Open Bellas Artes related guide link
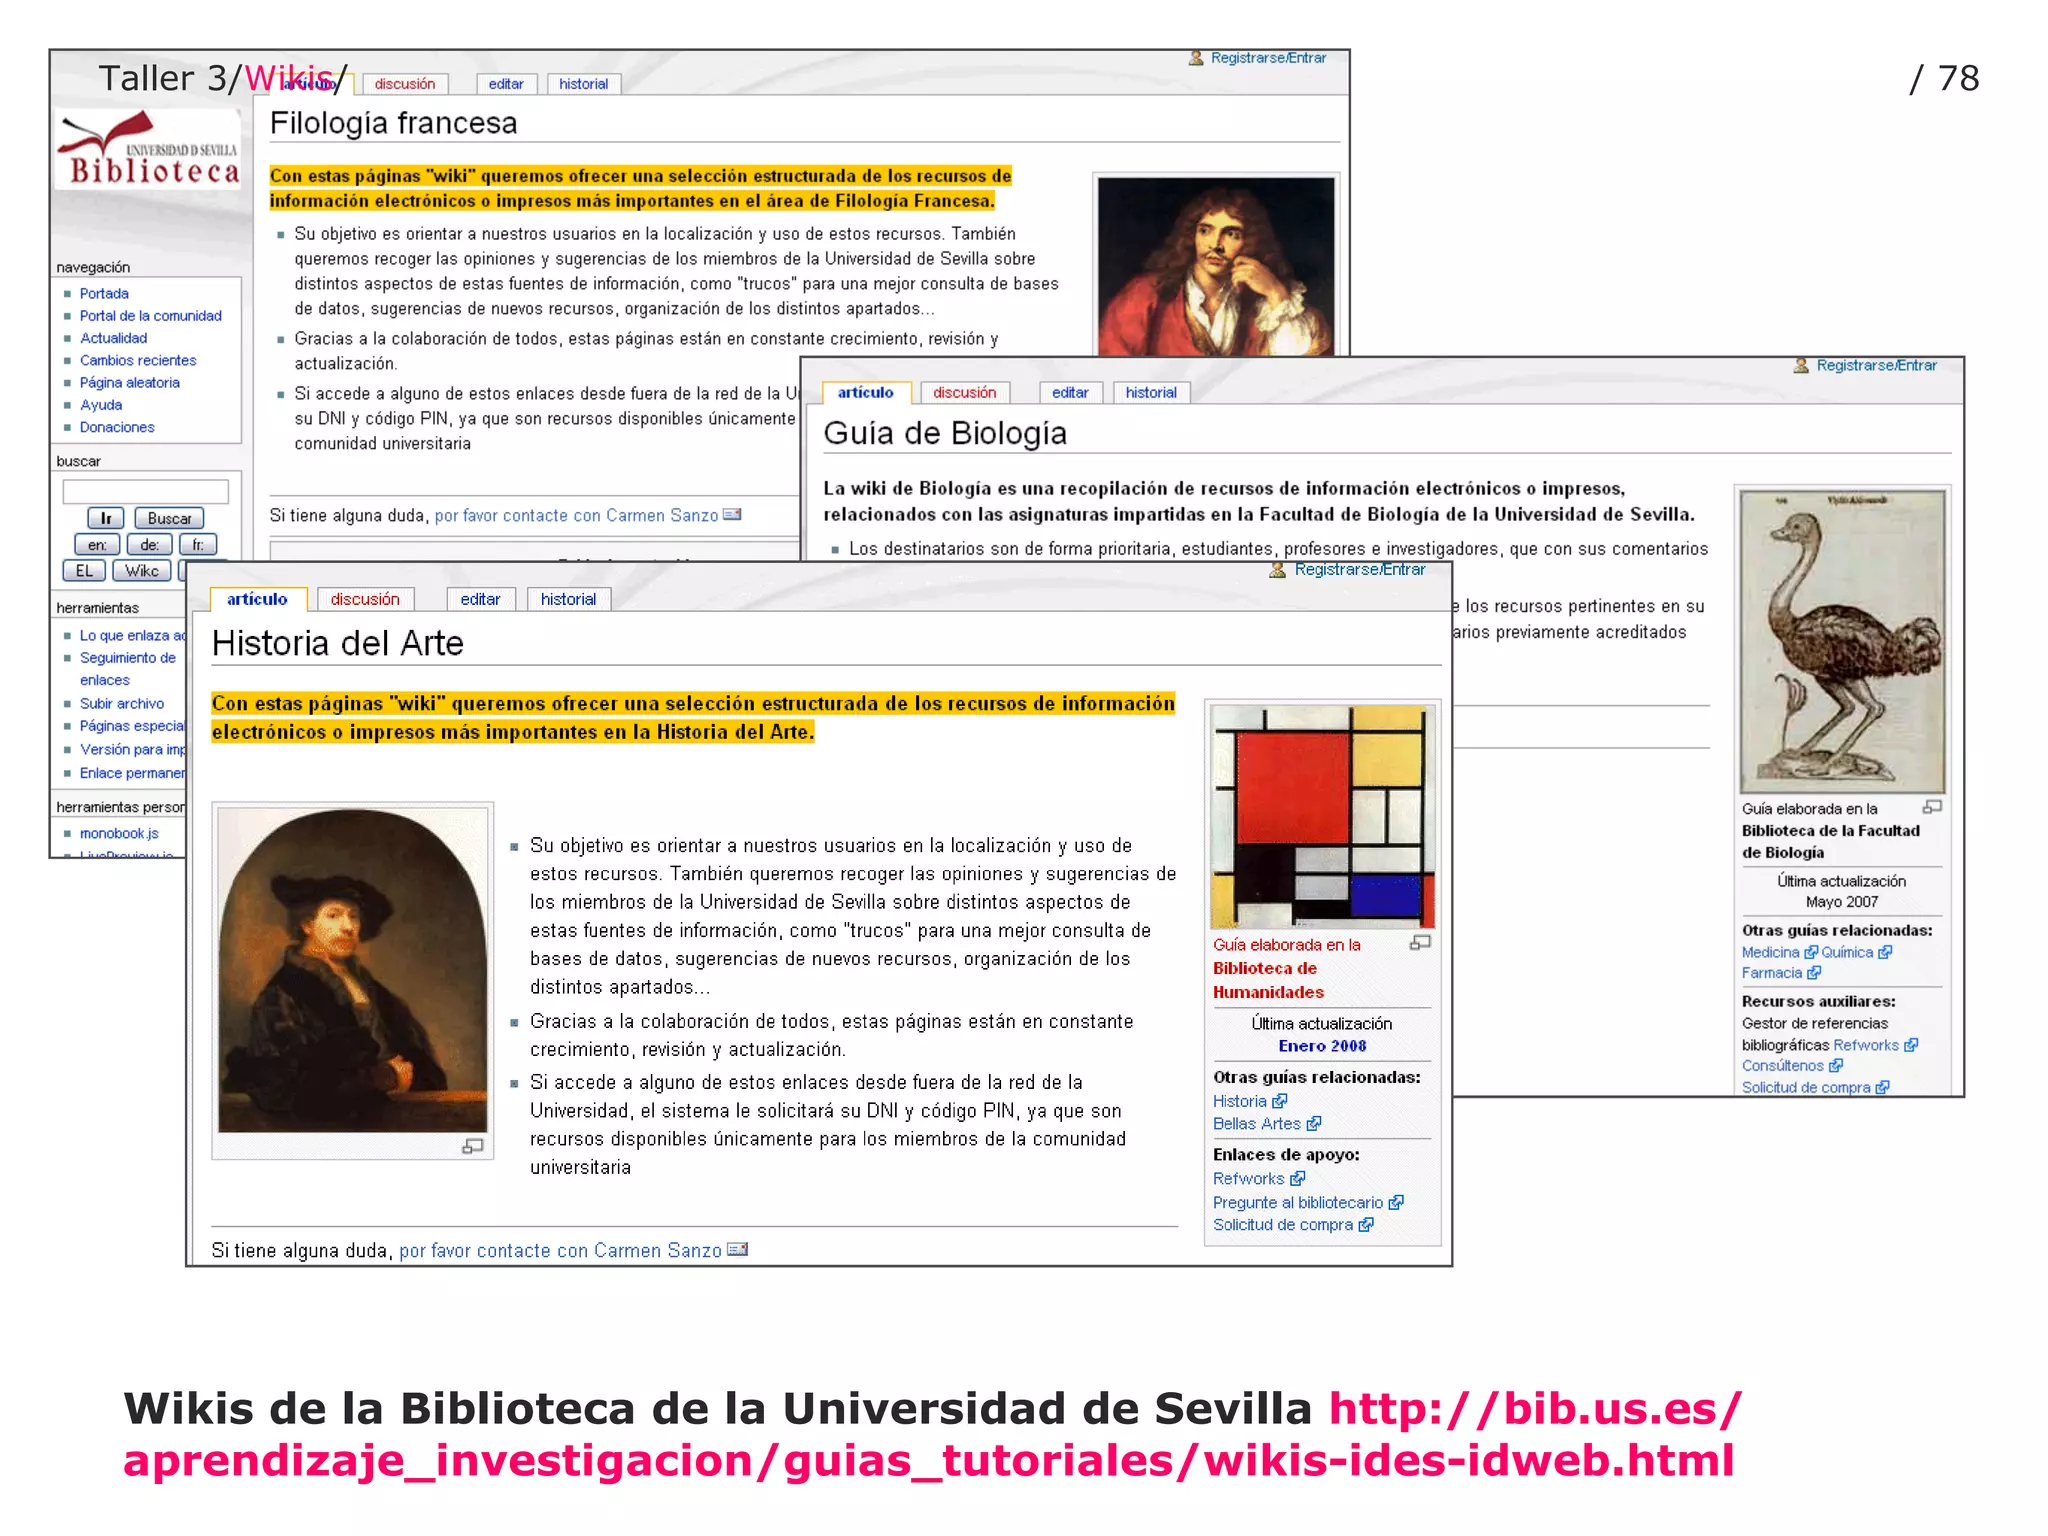The image size is (2048, 1536). (1257, 1124)
